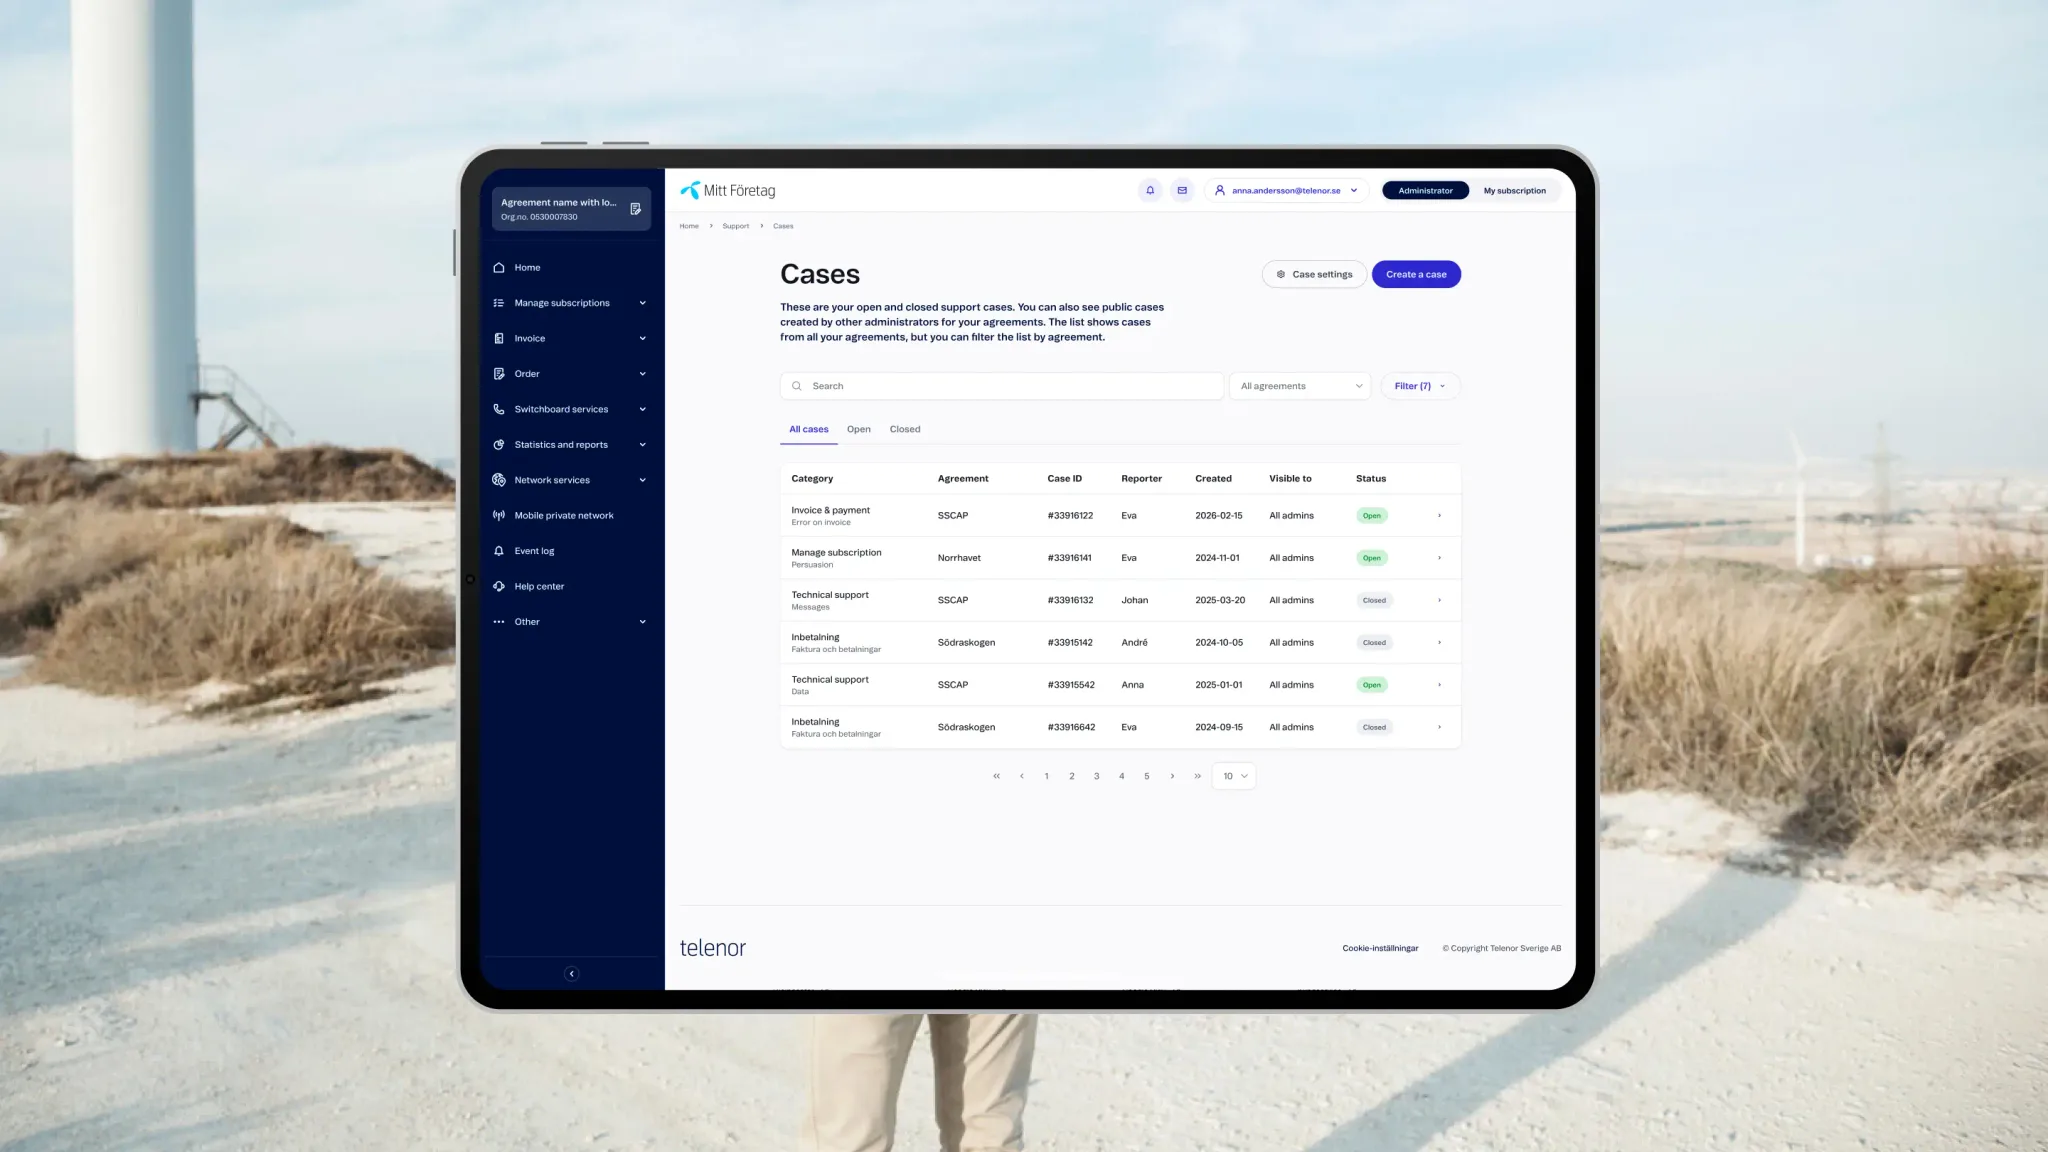
Task: Open the notifications bell icon
Action: click(x=1150, y=190)
